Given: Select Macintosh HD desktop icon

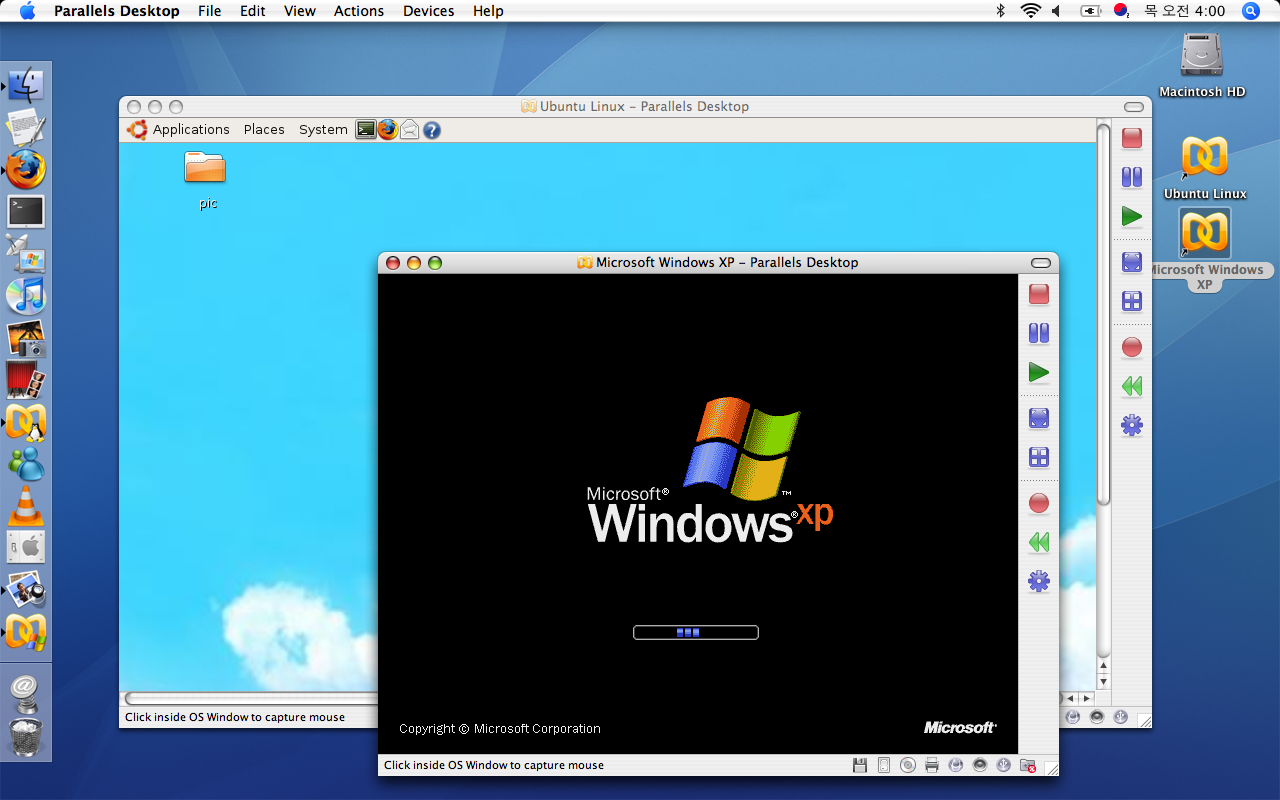Looking at the screenshot, I should [1202, 65].
